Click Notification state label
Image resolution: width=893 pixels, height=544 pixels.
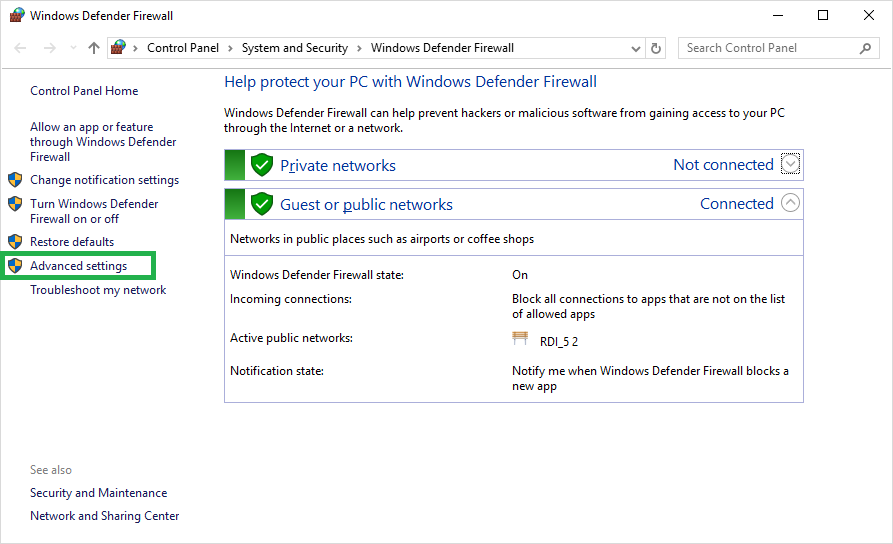(277, 371)
